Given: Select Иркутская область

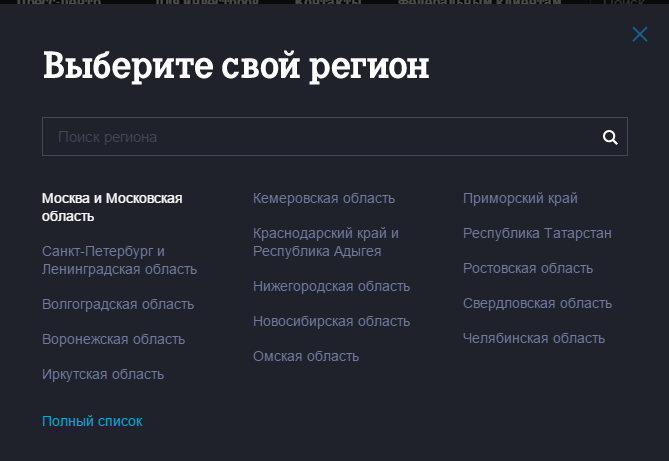Looking at the screenshot, I should (103, 374).
